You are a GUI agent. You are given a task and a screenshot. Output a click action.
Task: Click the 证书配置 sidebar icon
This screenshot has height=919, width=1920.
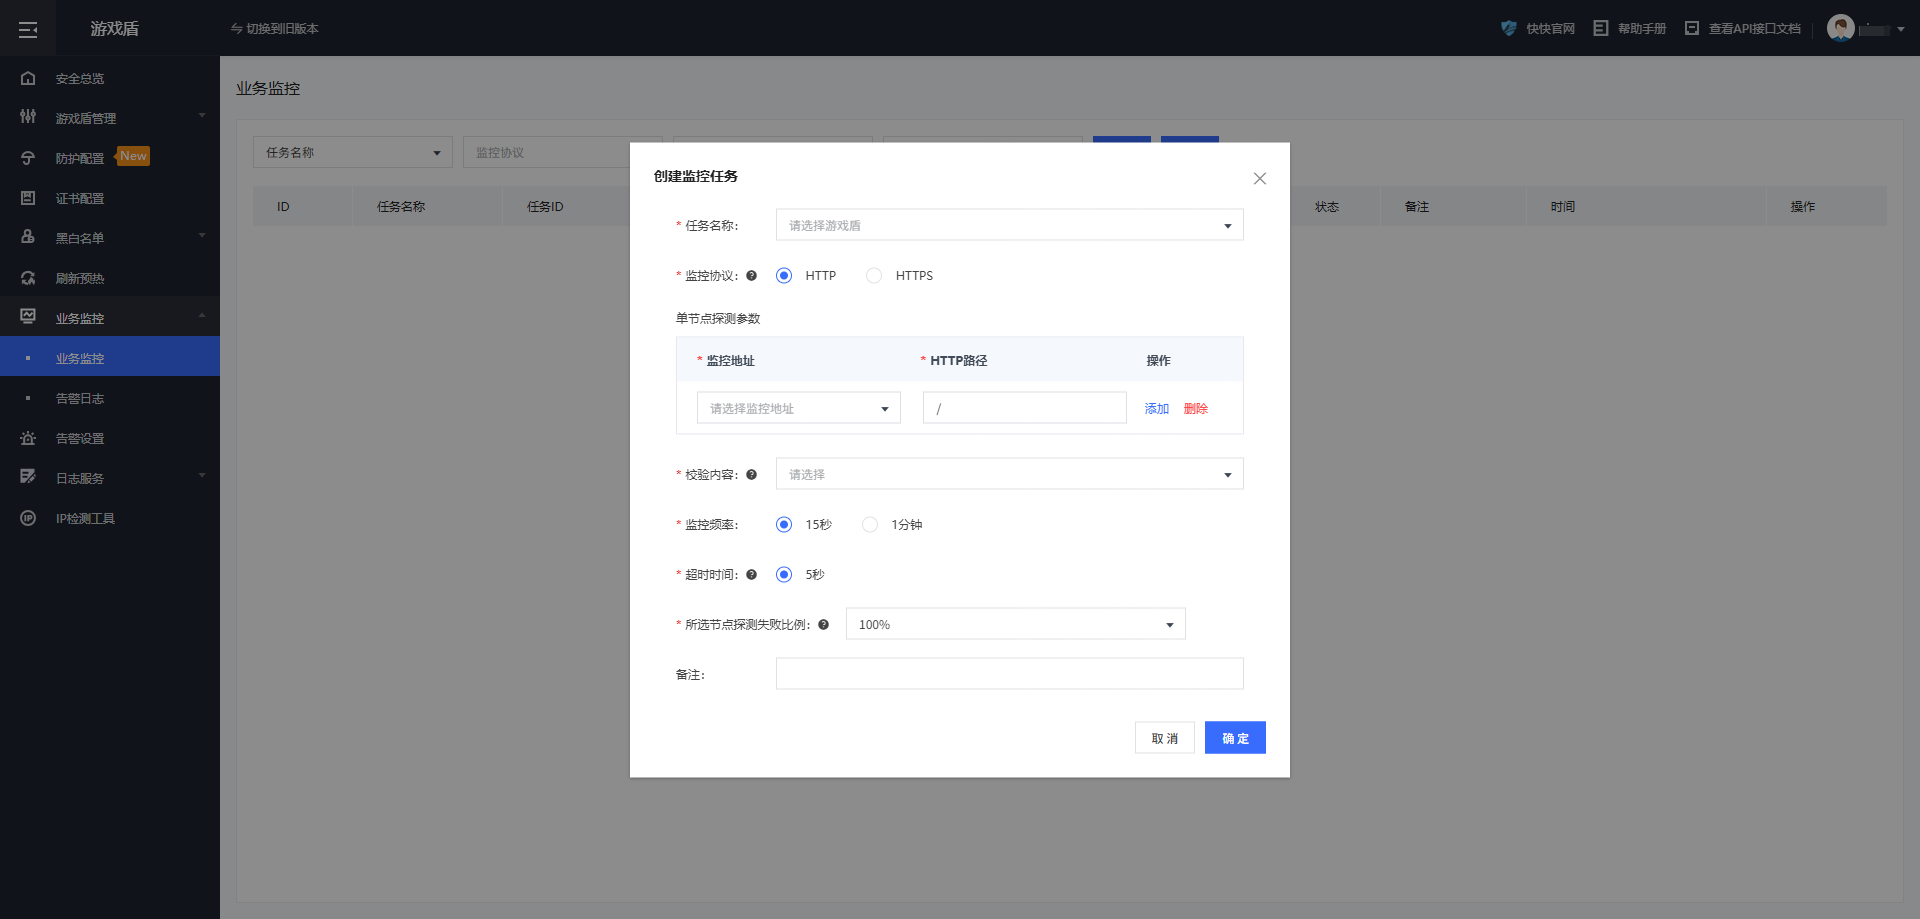pos(81,198)
